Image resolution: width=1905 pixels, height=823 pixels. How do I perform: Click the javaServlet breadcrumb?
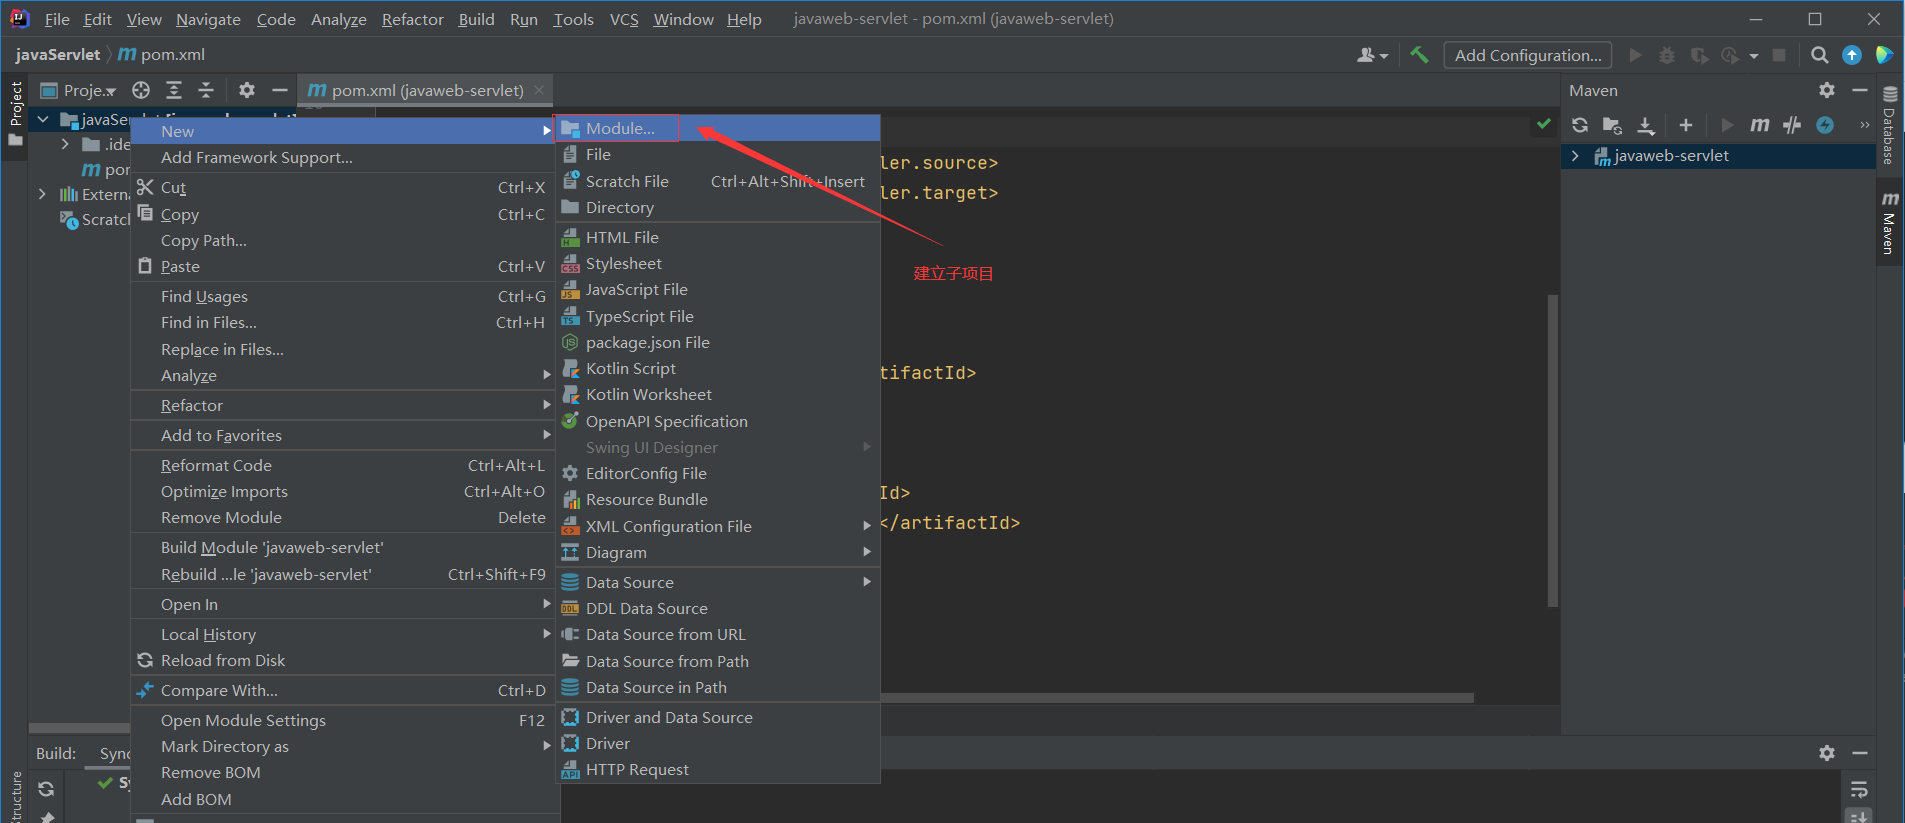pos(58,55)
